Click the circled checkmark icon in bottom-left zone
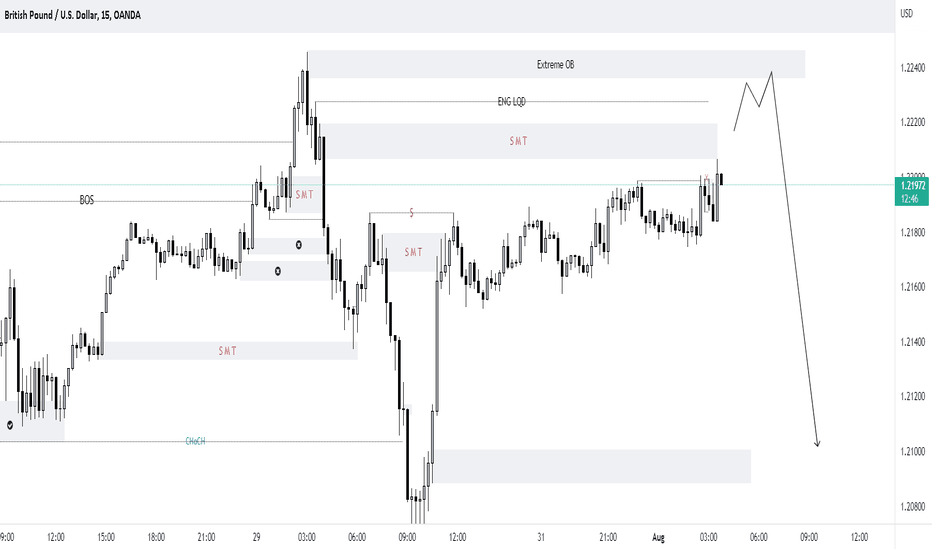Image resolution: width=932 pixels, height=550 pixels. [10, 425]
